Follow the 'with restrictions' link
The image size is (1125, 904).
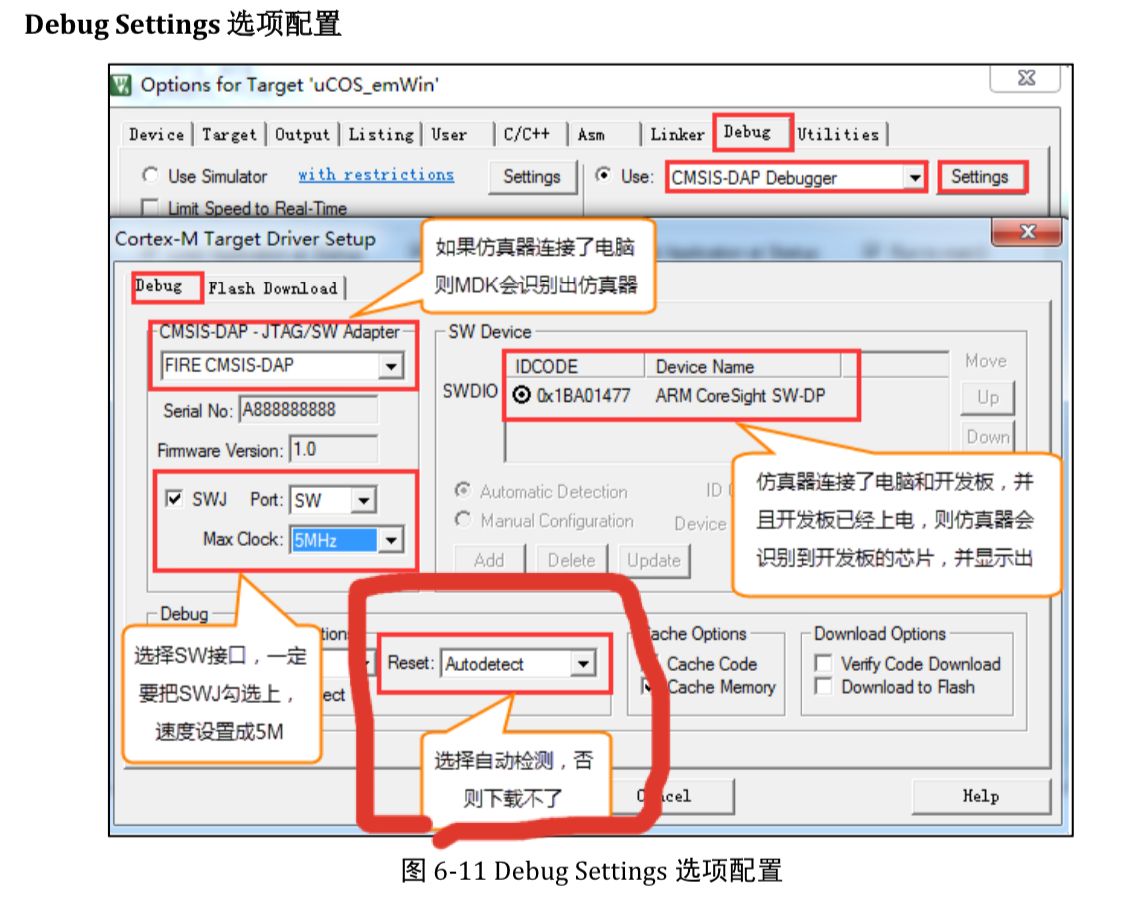(x=376, y=175)
